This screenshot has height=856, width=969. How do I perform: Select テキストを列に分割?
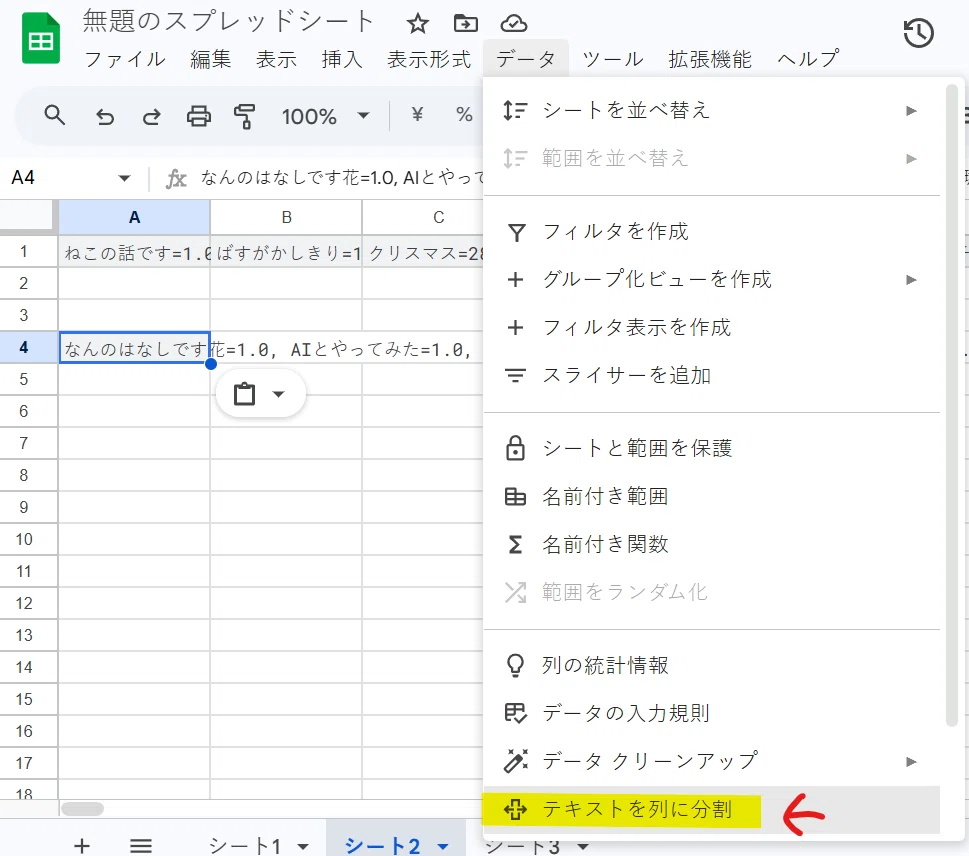(x=711, y=810)
